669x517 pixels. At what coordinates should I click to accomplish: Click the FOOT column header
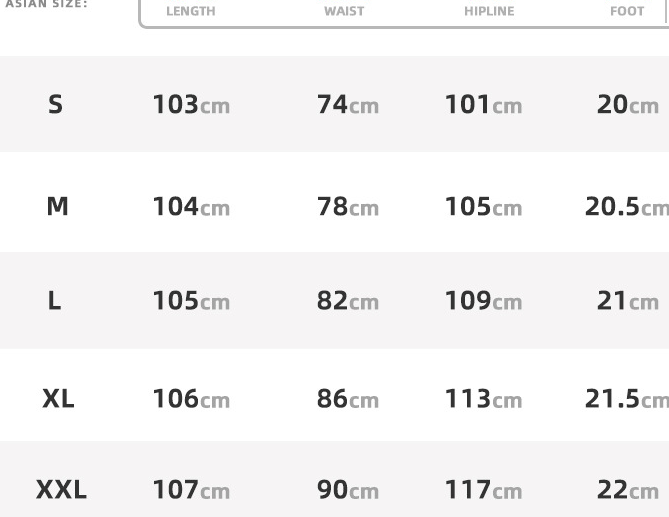click(x=627, y=12)
